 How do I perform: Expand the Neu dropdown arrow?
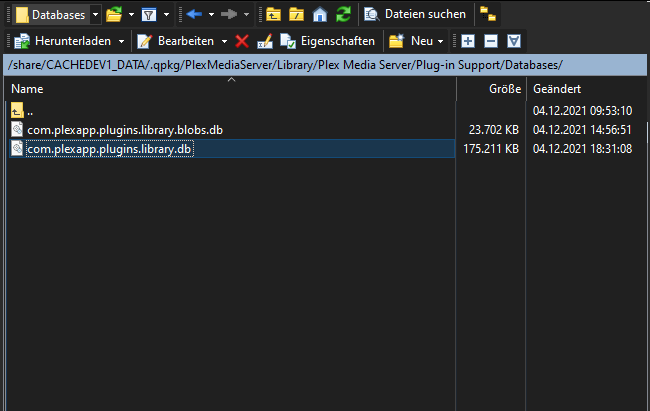440,41
